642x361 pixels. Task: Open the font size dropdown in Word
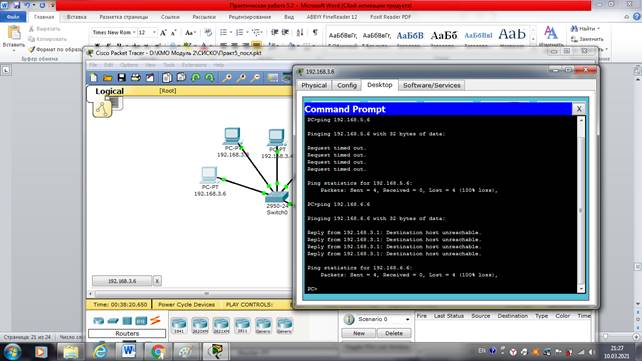(154, 32)
